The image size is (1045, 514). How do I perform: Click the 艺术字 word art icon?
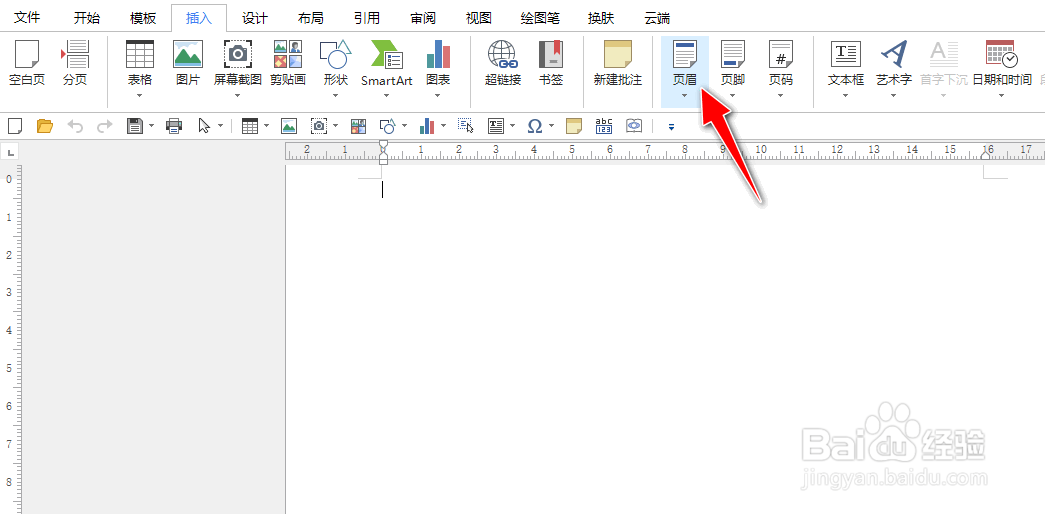[x=894, y=54]
